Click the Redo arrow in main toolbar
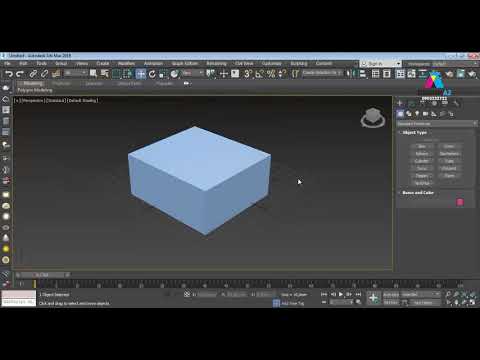 click(20, 74)
